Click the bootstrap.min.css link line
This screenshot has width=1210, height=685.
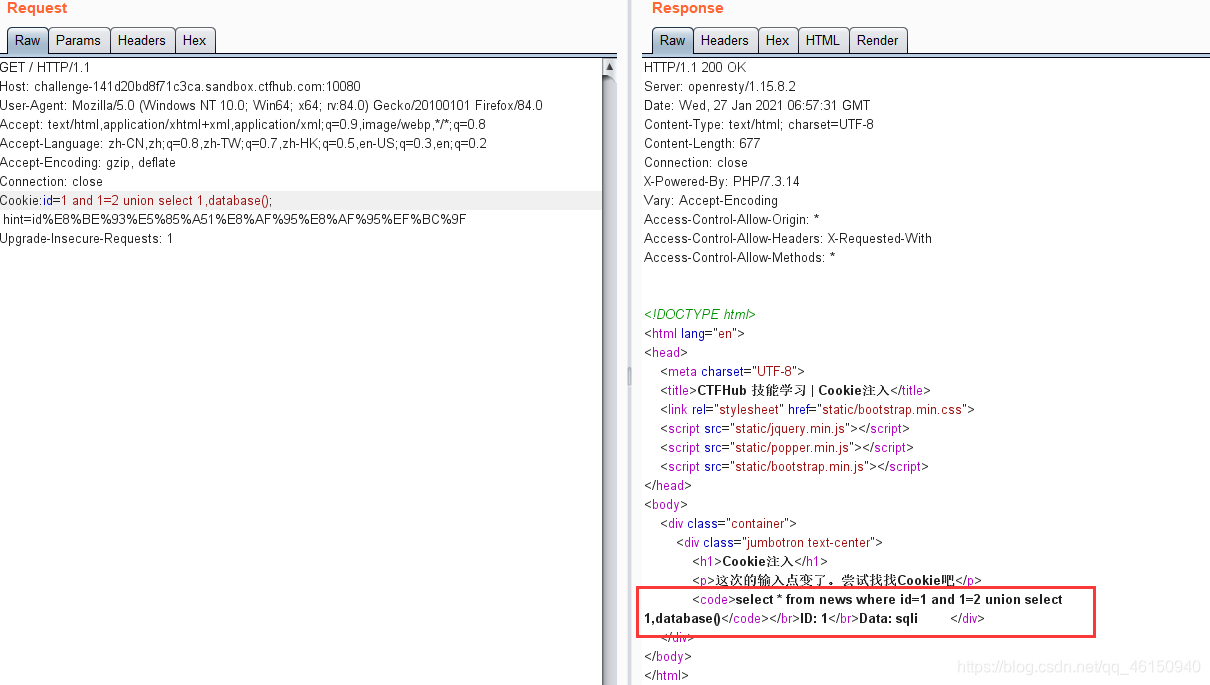[x=817, y=409]
